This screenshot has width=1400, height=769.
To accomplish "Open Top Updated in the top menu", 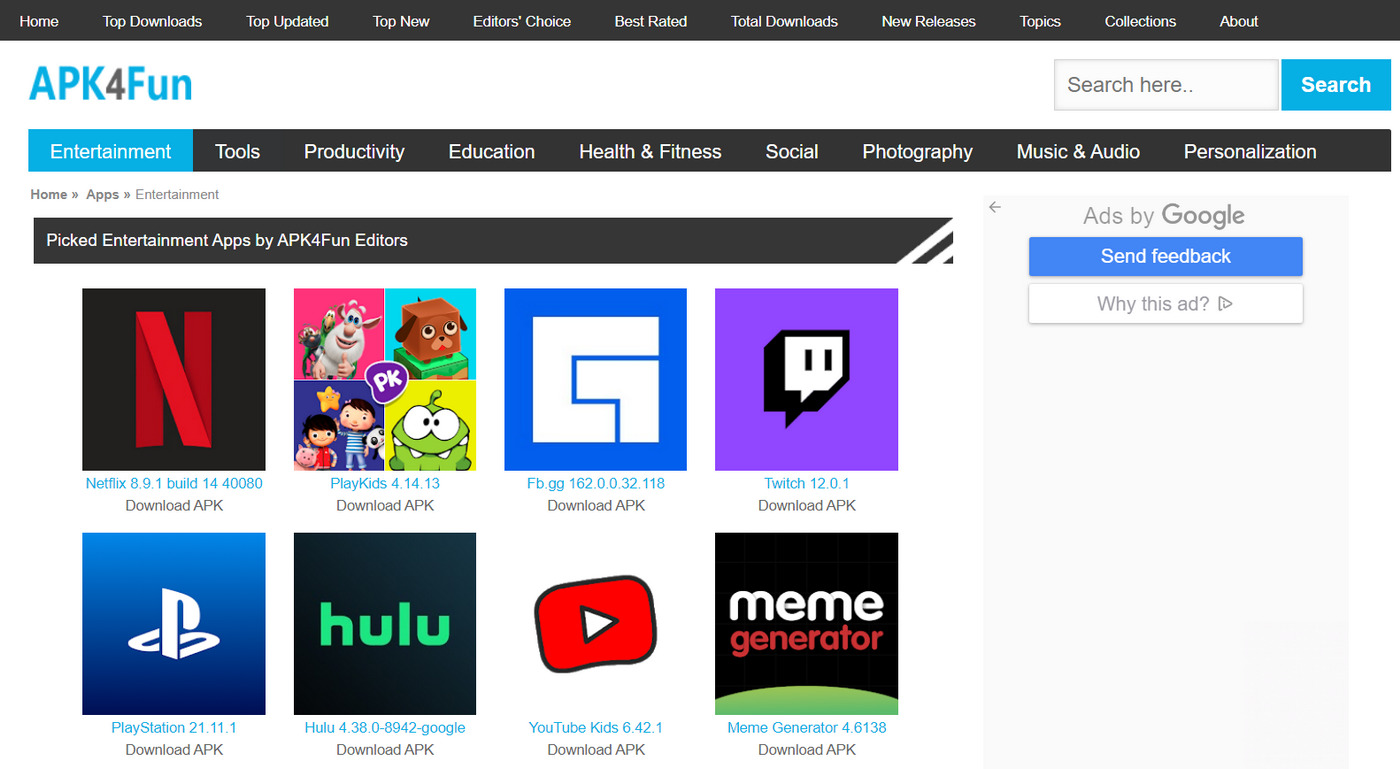I will point(287,21).
